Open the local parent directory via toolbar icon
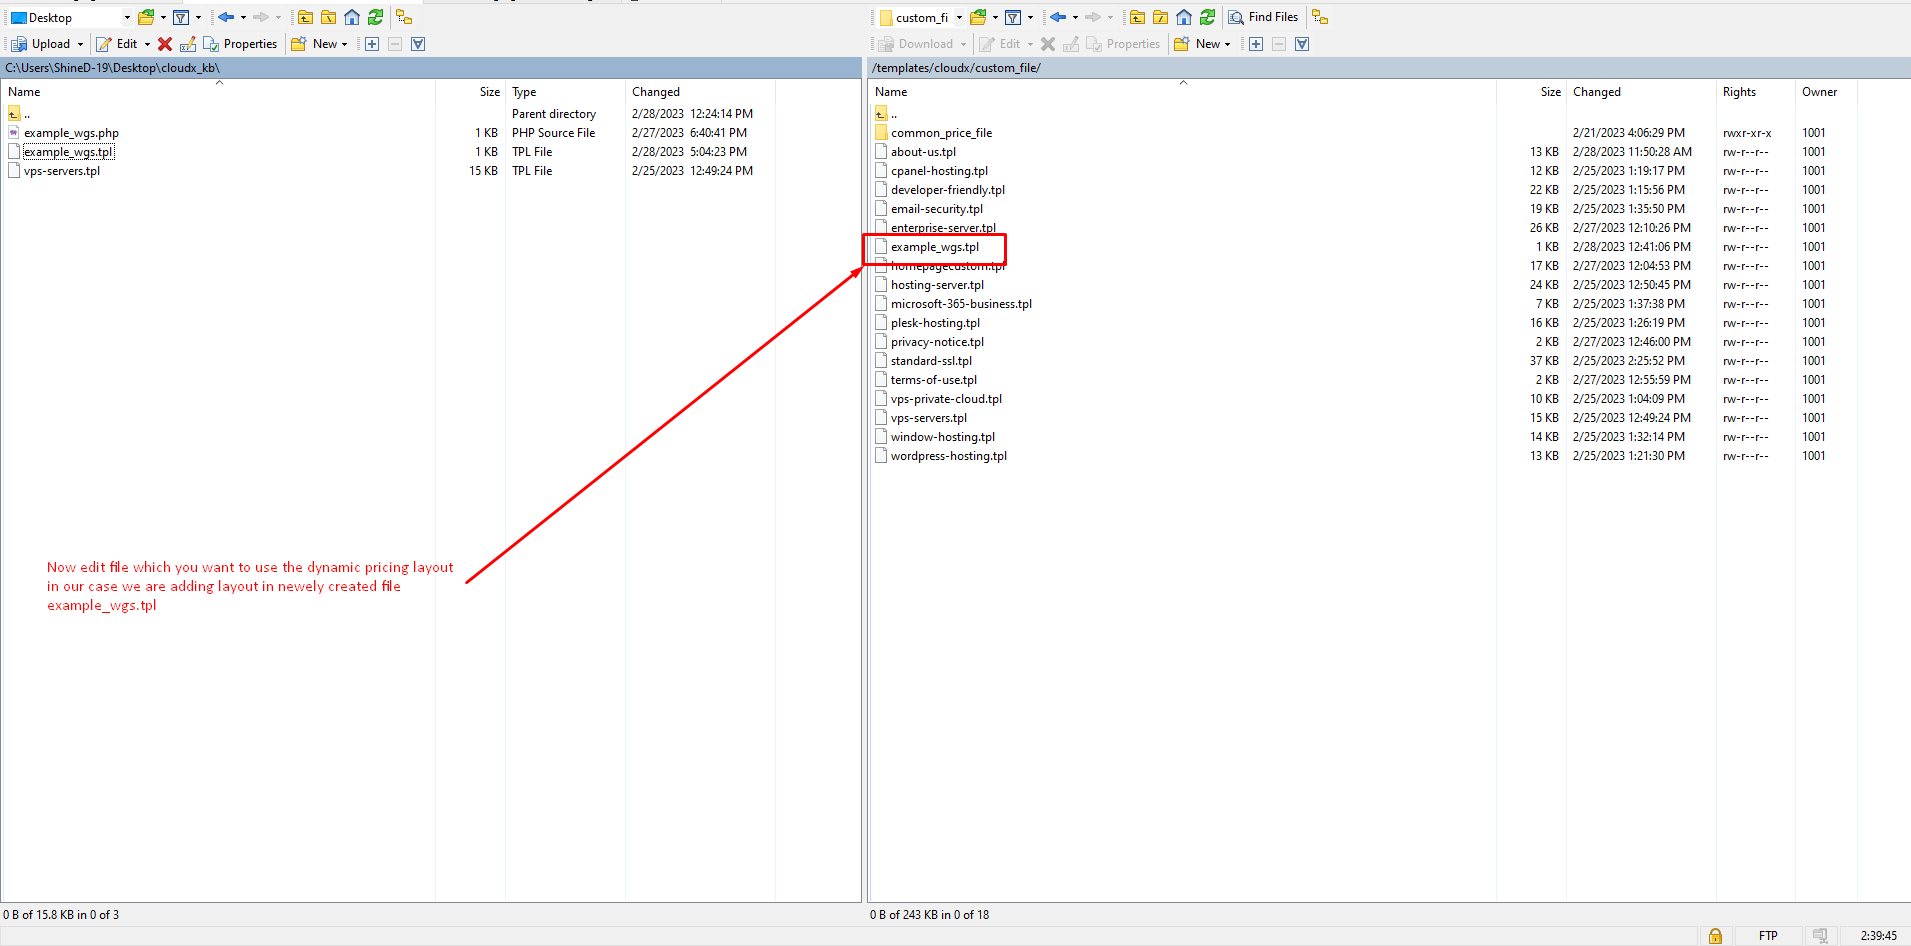 pos(305,17)
